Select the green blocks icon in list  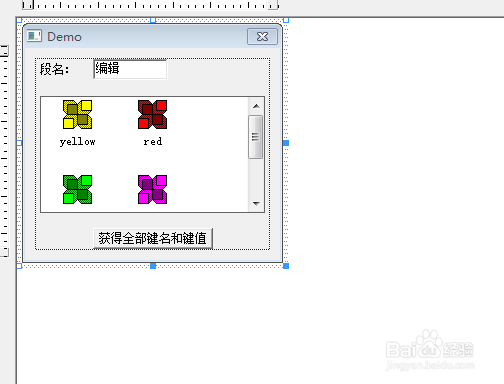click(x=77, y=189)
